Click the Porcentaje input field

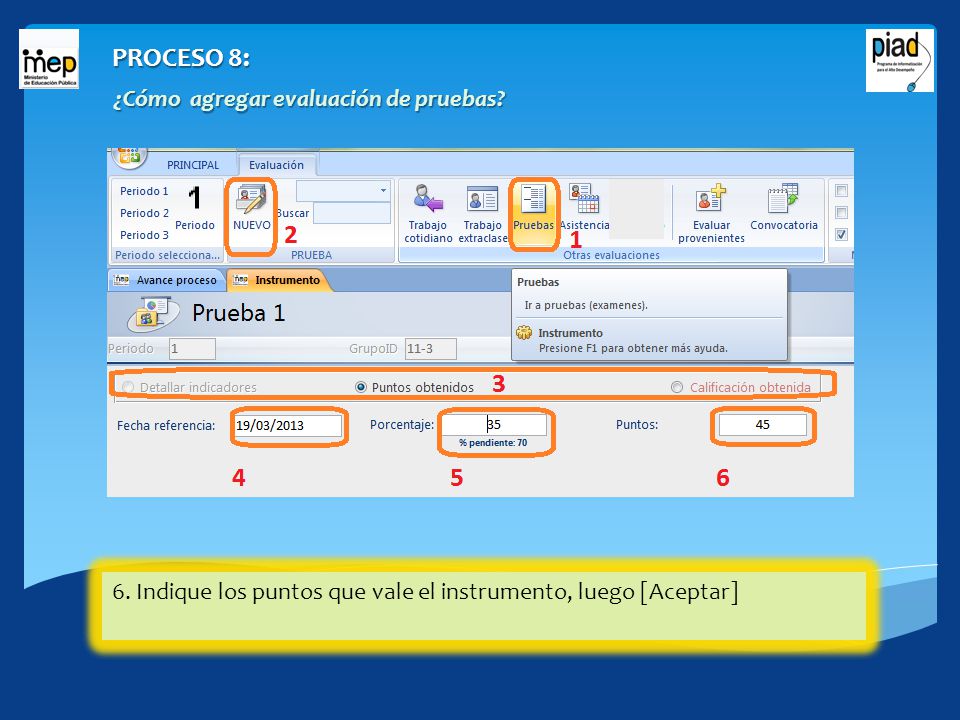(494, 424)
